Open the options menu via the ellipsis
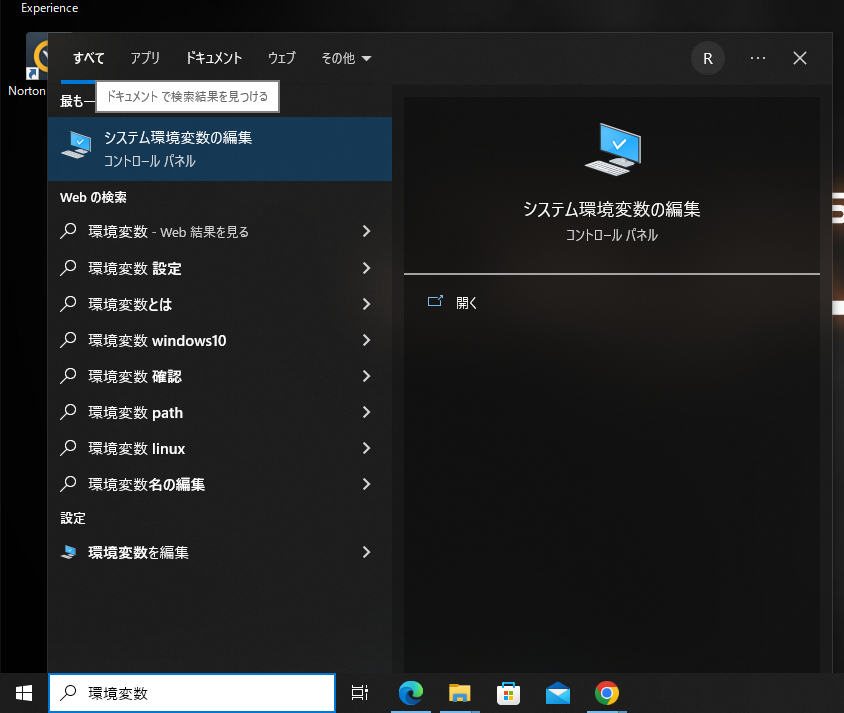 click(757, 58)
